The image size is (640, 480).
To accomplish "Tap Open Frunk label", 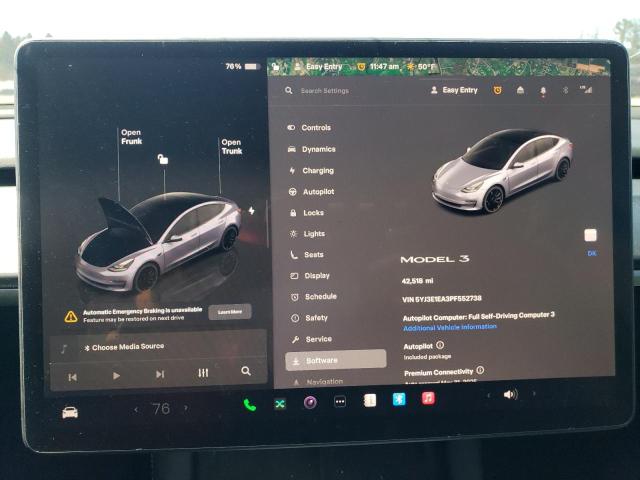I will click(131, 137).
